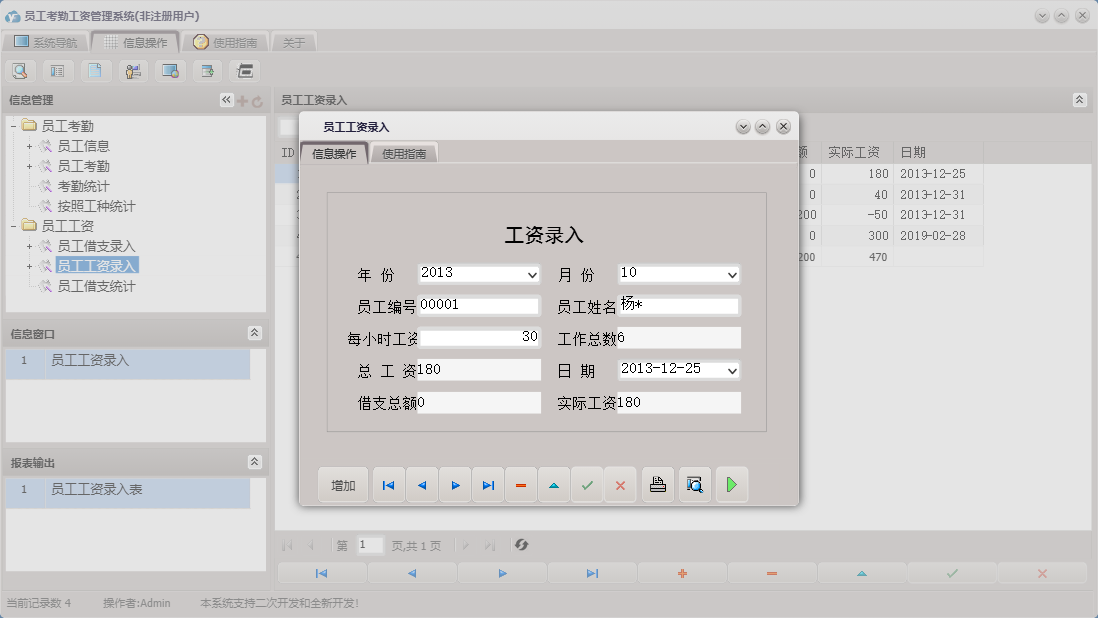Open the 日期 date dropdown in the dialog

[735, 370]
